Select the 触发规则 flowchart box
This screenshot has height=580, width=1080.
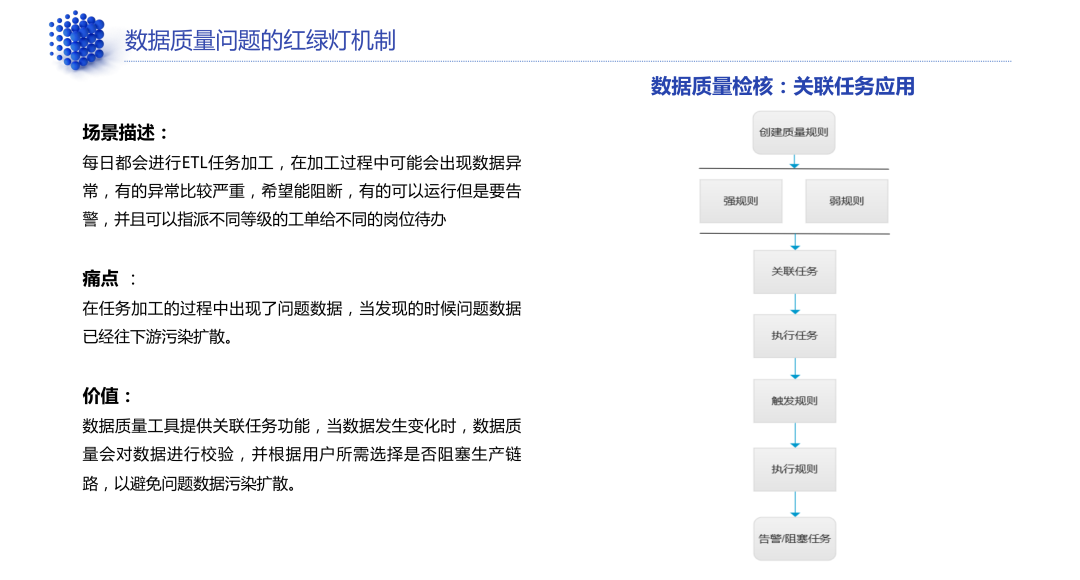coord(794,401)
